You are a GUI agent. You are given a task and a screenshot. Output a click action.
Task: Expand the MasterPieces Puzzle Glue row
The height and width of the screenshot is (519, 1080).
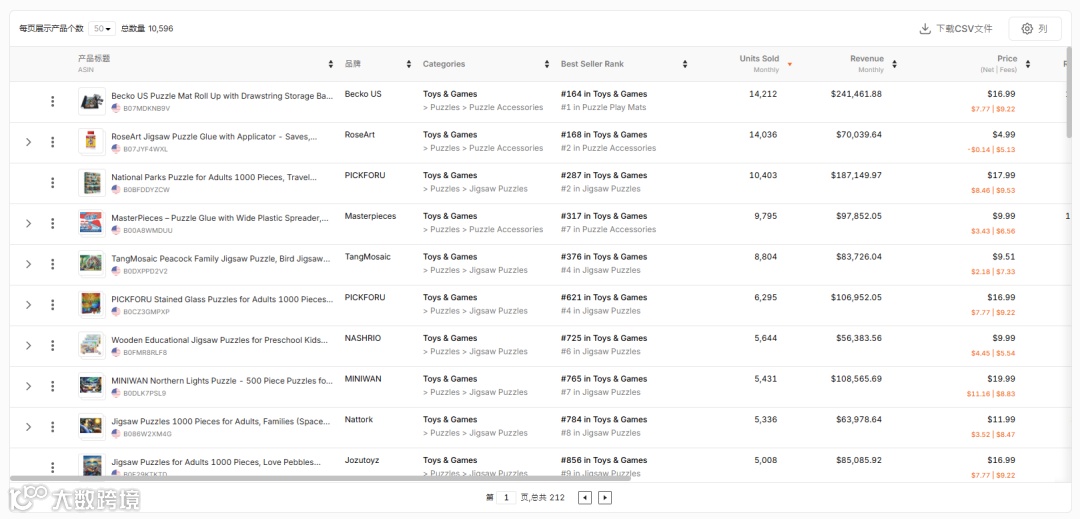28,223
